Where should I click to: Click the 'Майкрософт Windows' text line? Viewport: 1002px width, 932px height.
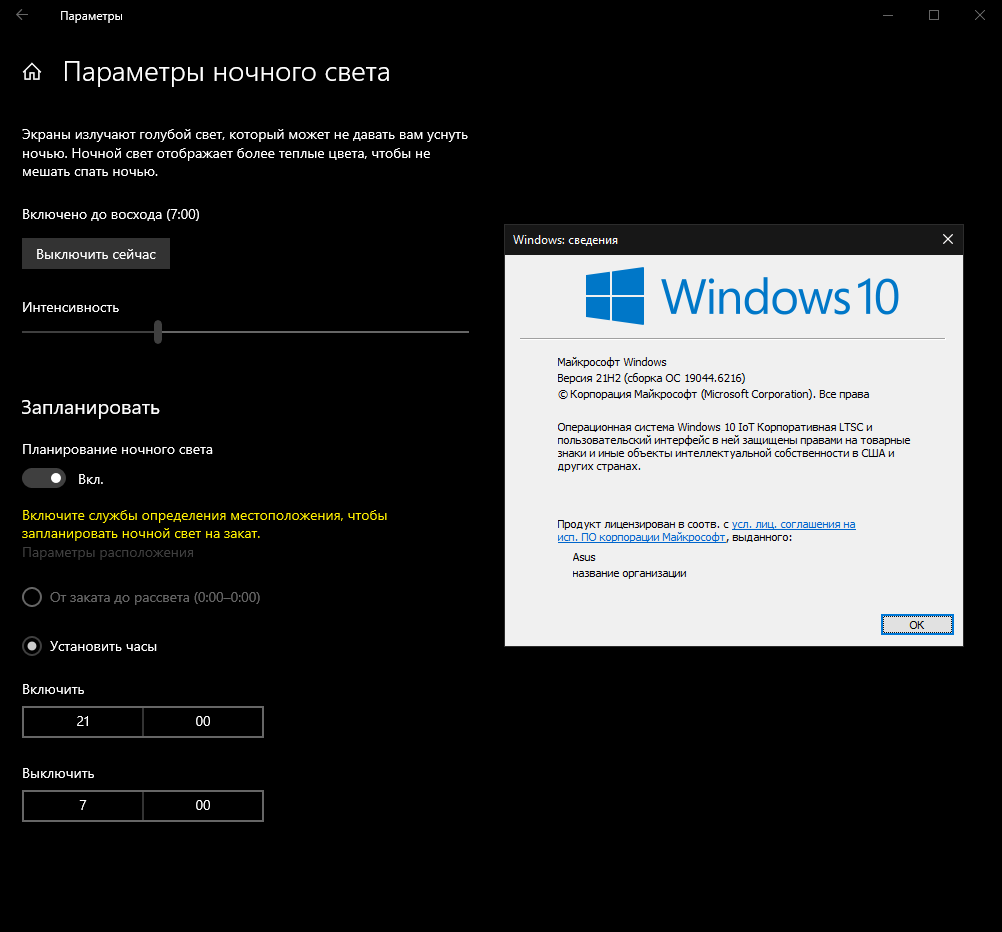pos(612,362)
